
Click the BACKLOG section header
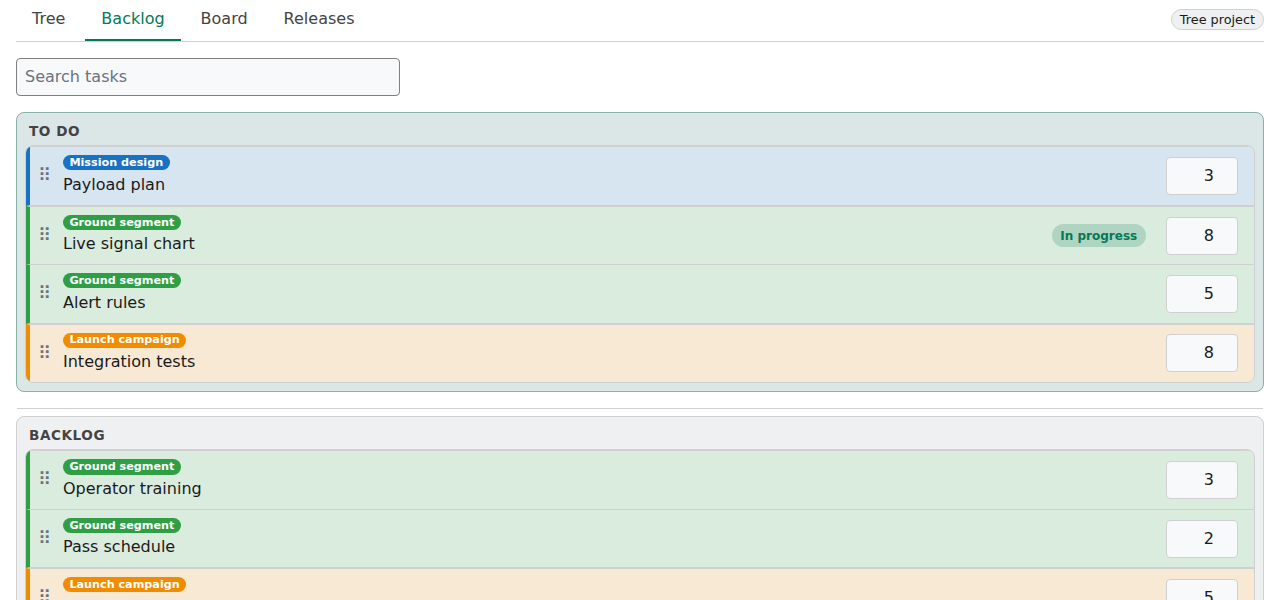(x=67, y=435)
